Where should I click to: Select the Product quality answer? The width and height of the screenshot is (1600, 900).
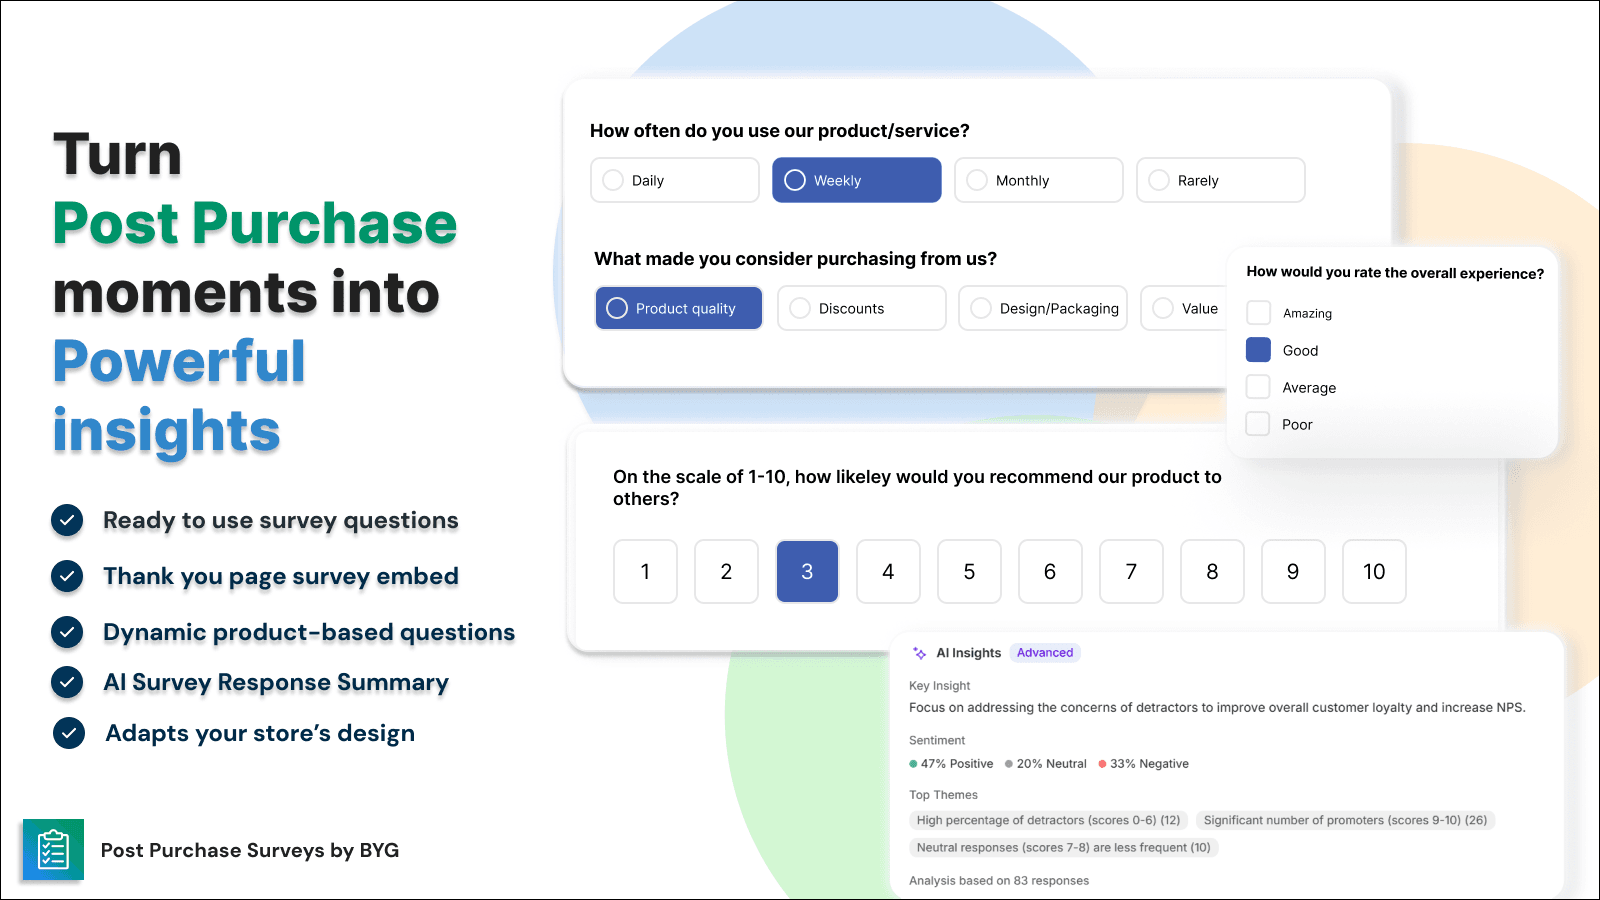coord(678,308)
